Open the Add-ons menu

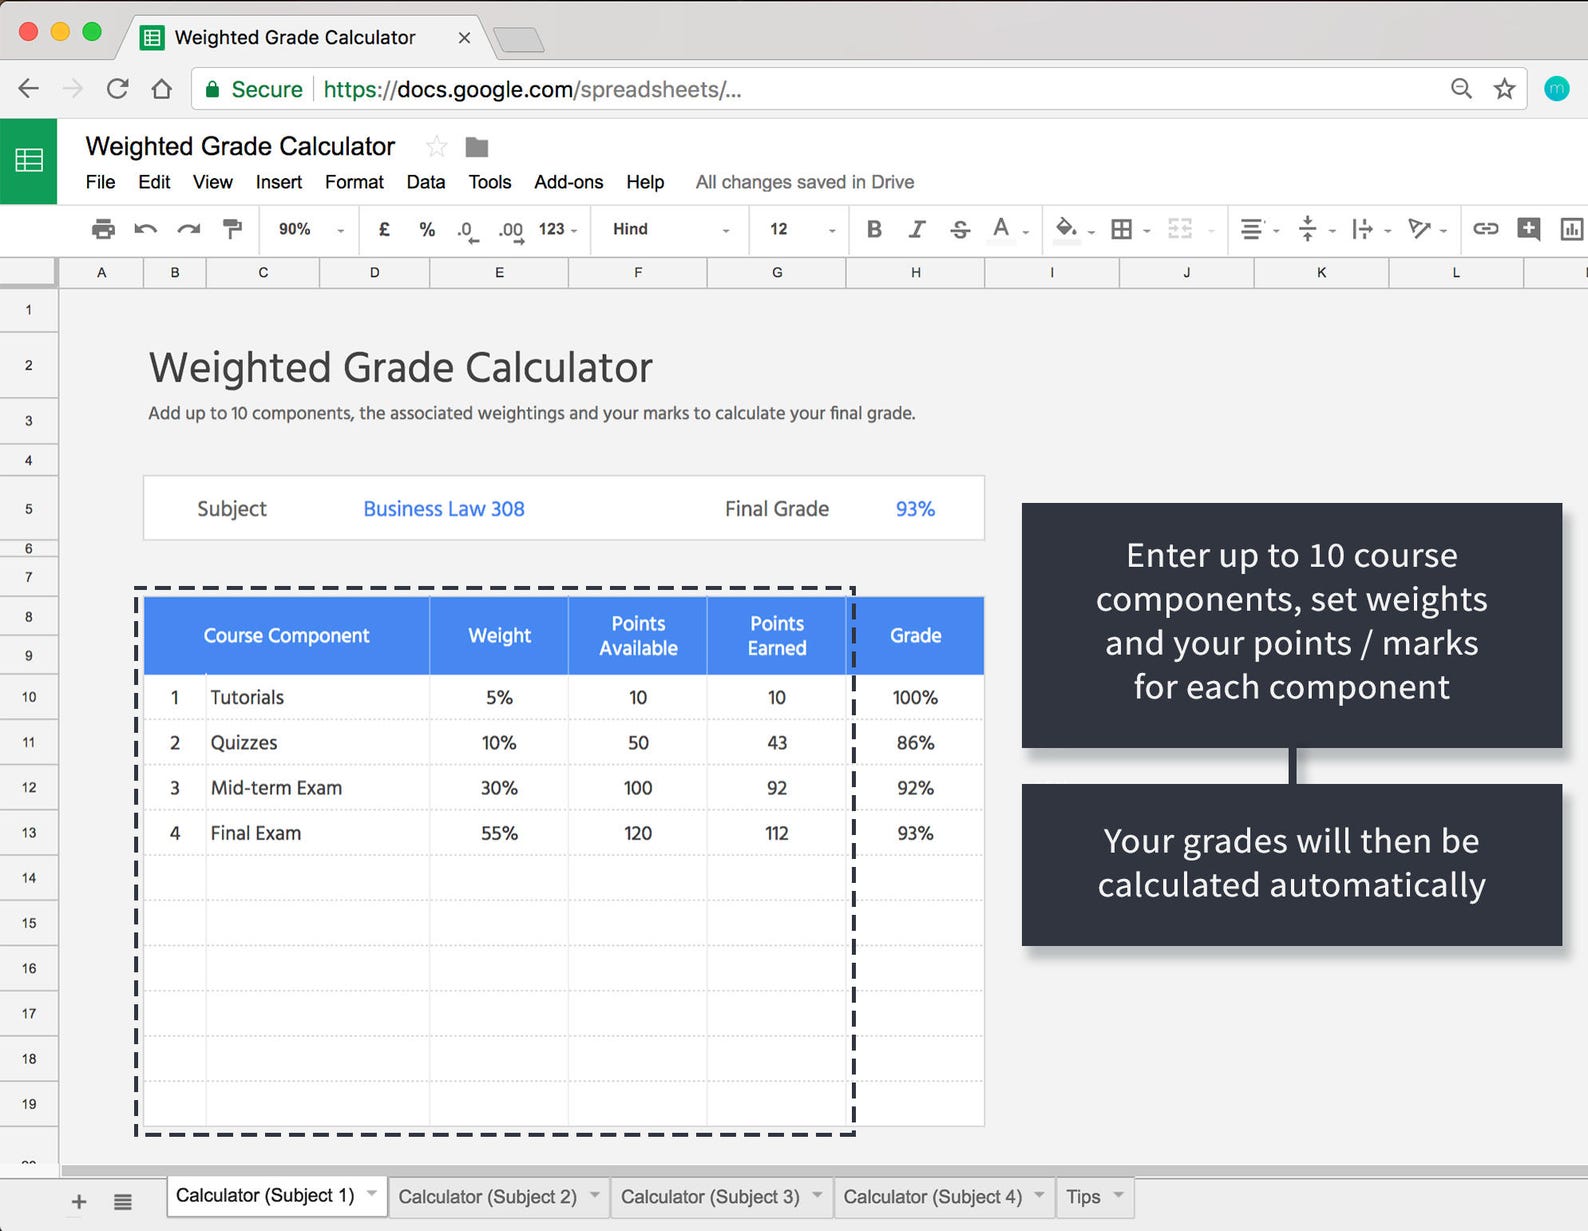[569, 182]
